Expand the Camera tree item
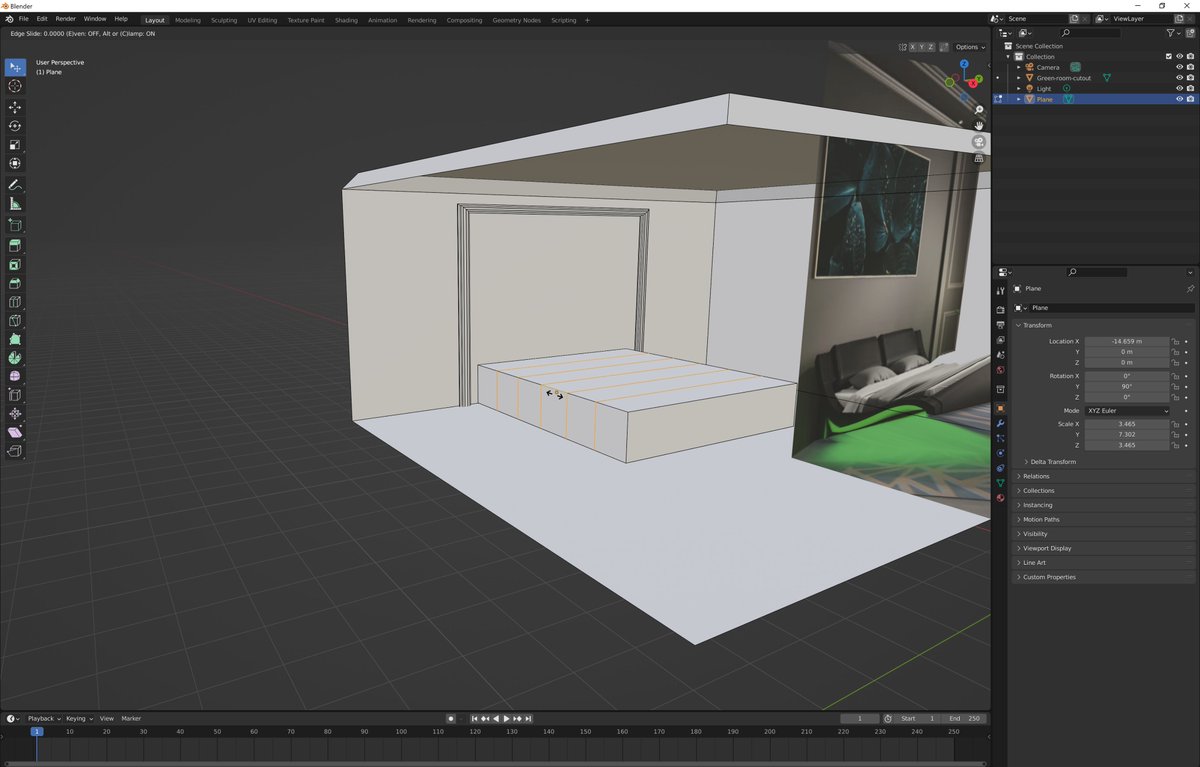Screen dimensions: 1200x767 click(x=1019, y=67)
